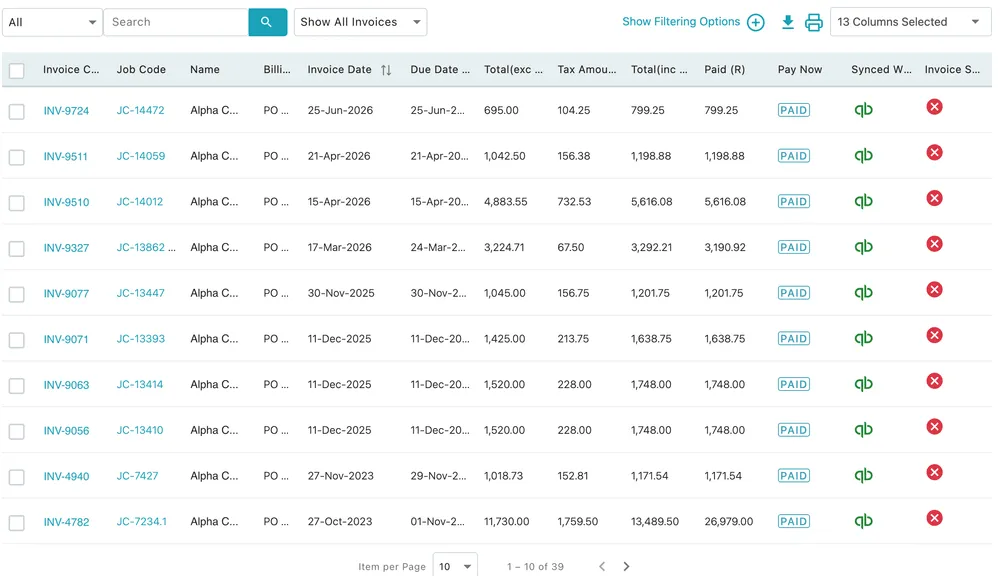
Task: Change the Item per Page dropdown
Action: [455, 566]
